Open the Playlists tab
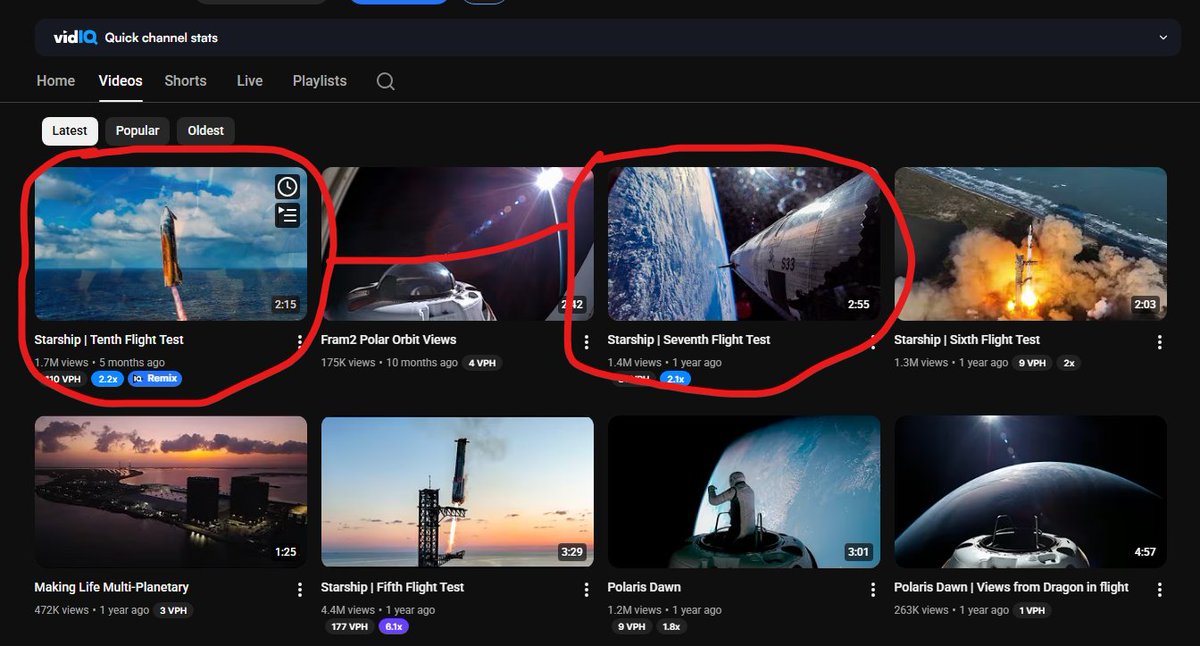This screenshot has height=646, width=1200. 320,81
